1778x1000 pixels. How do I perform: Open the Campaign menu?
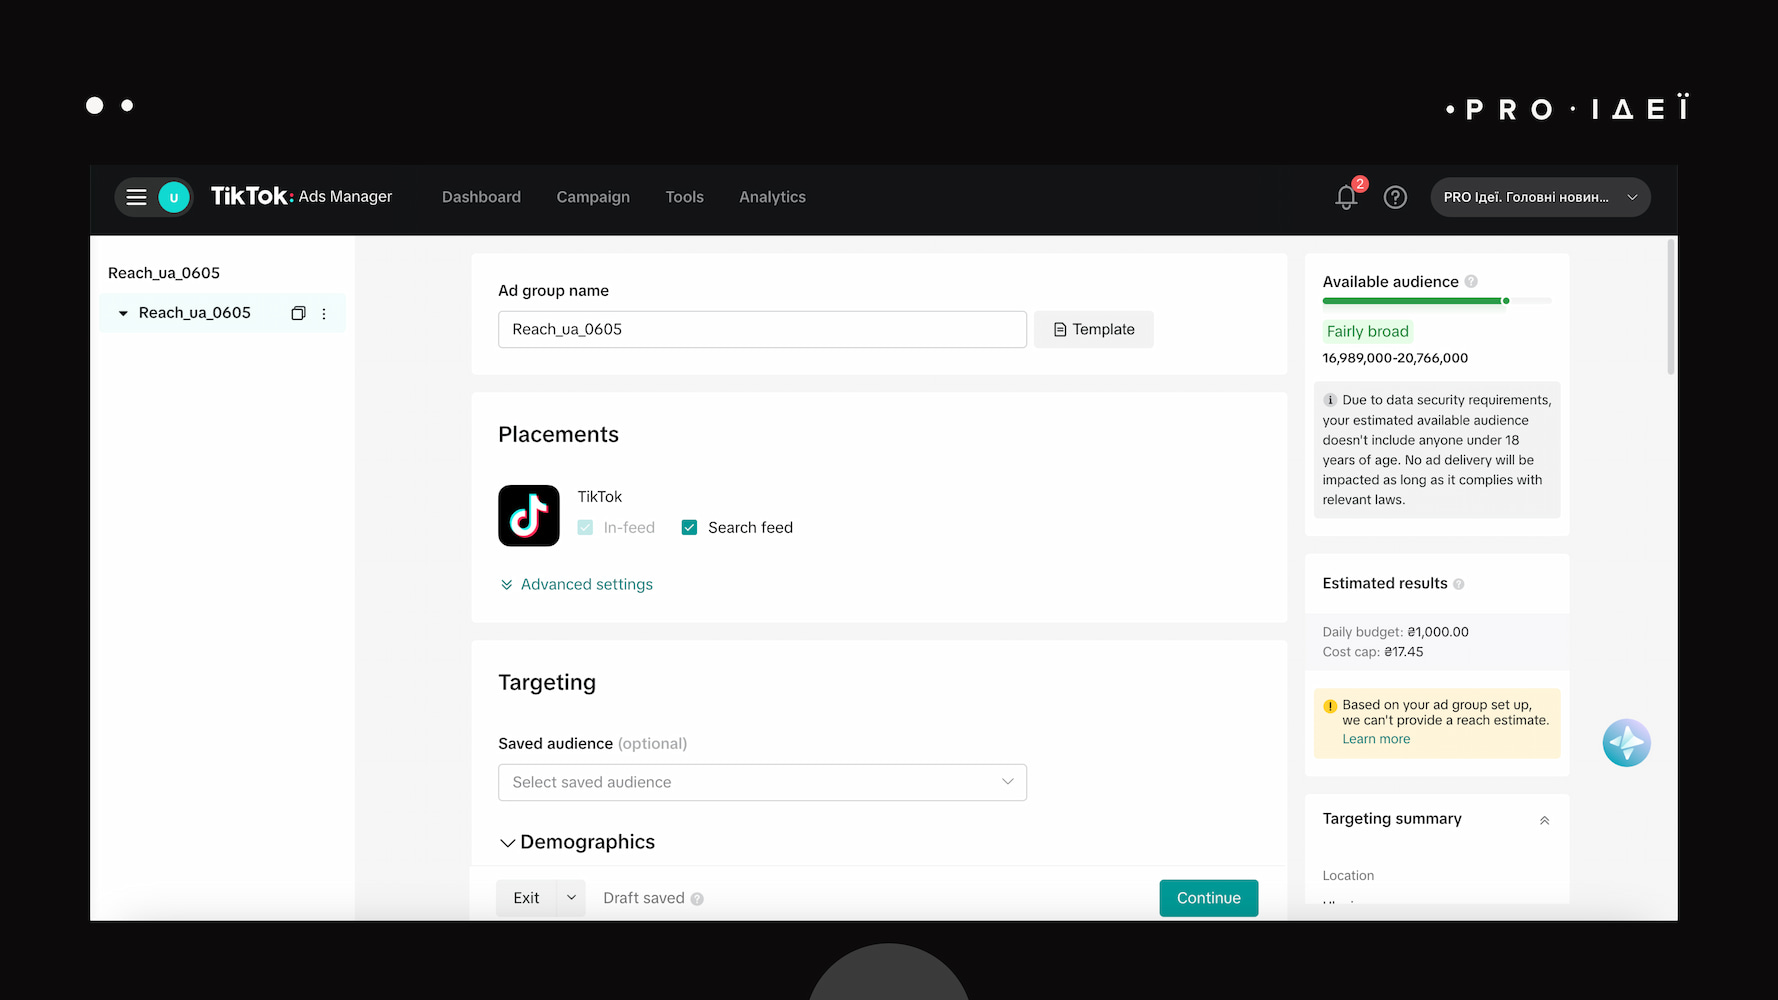(593, 197)
